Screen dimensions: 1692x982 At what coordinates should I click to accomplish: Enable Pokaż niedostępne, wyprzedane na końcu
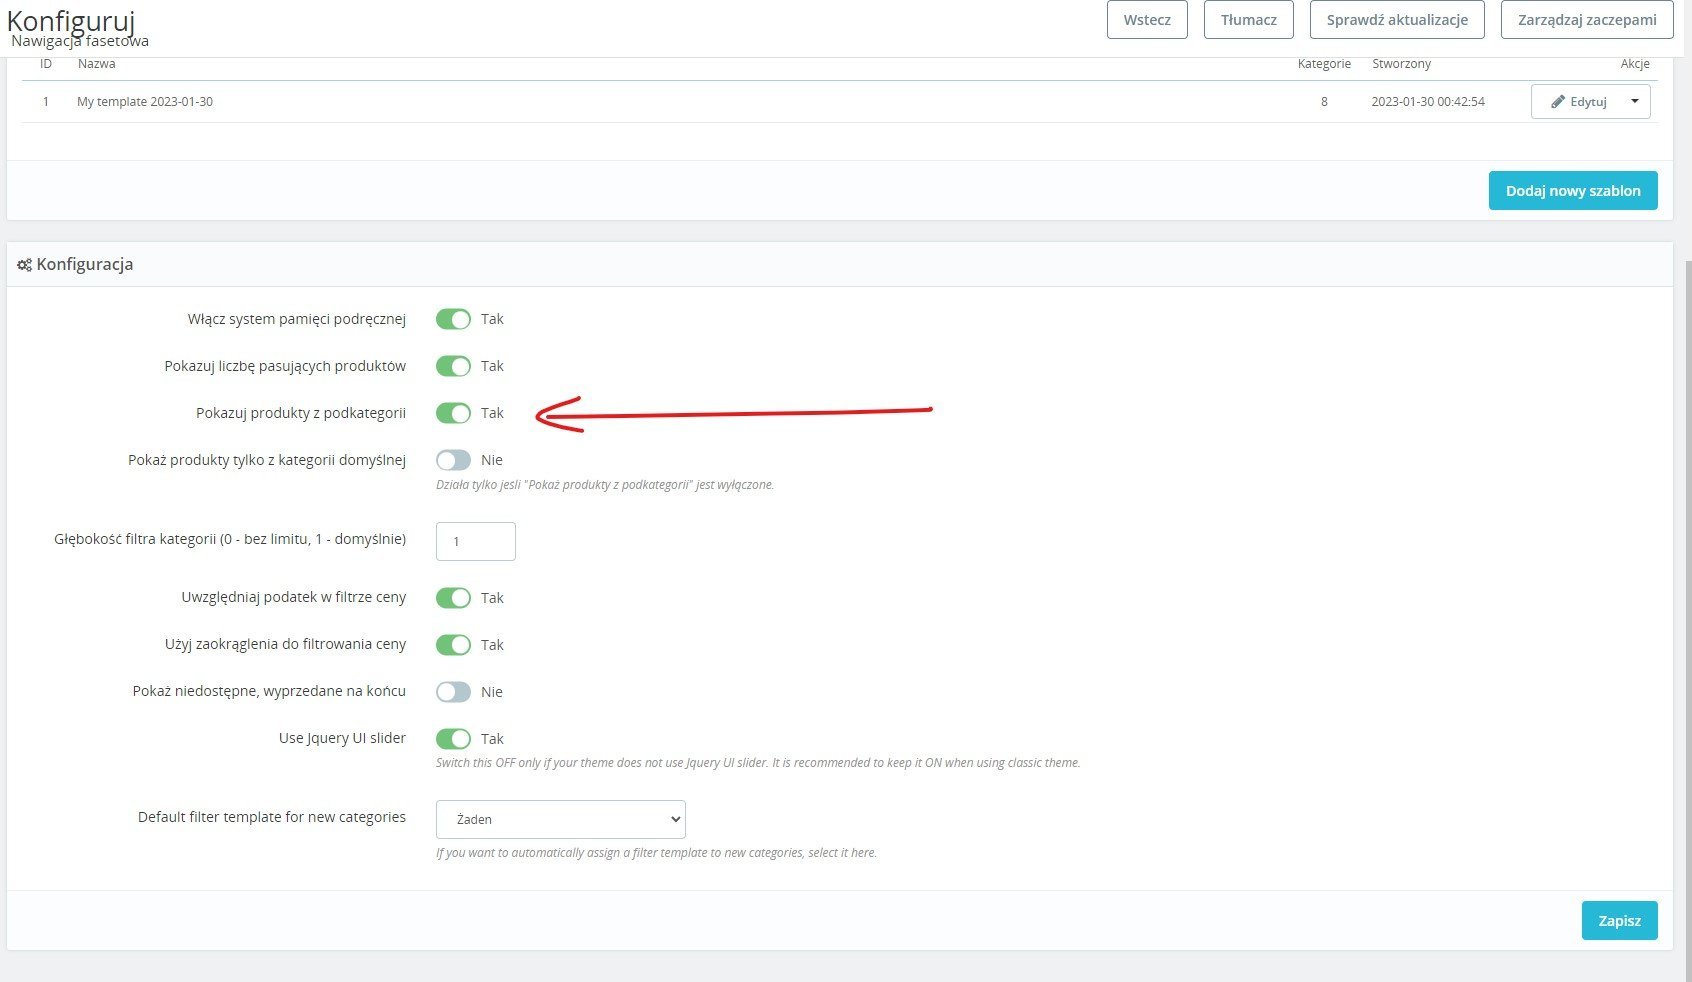pyautogui.click(x=453, y=692)
